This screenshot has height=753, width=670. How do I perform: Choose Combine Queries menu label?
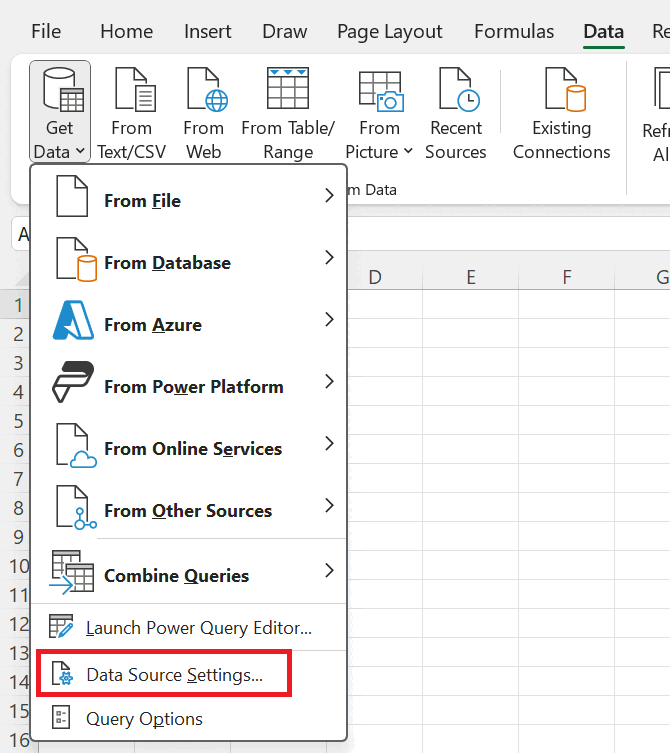coord(177,575)
